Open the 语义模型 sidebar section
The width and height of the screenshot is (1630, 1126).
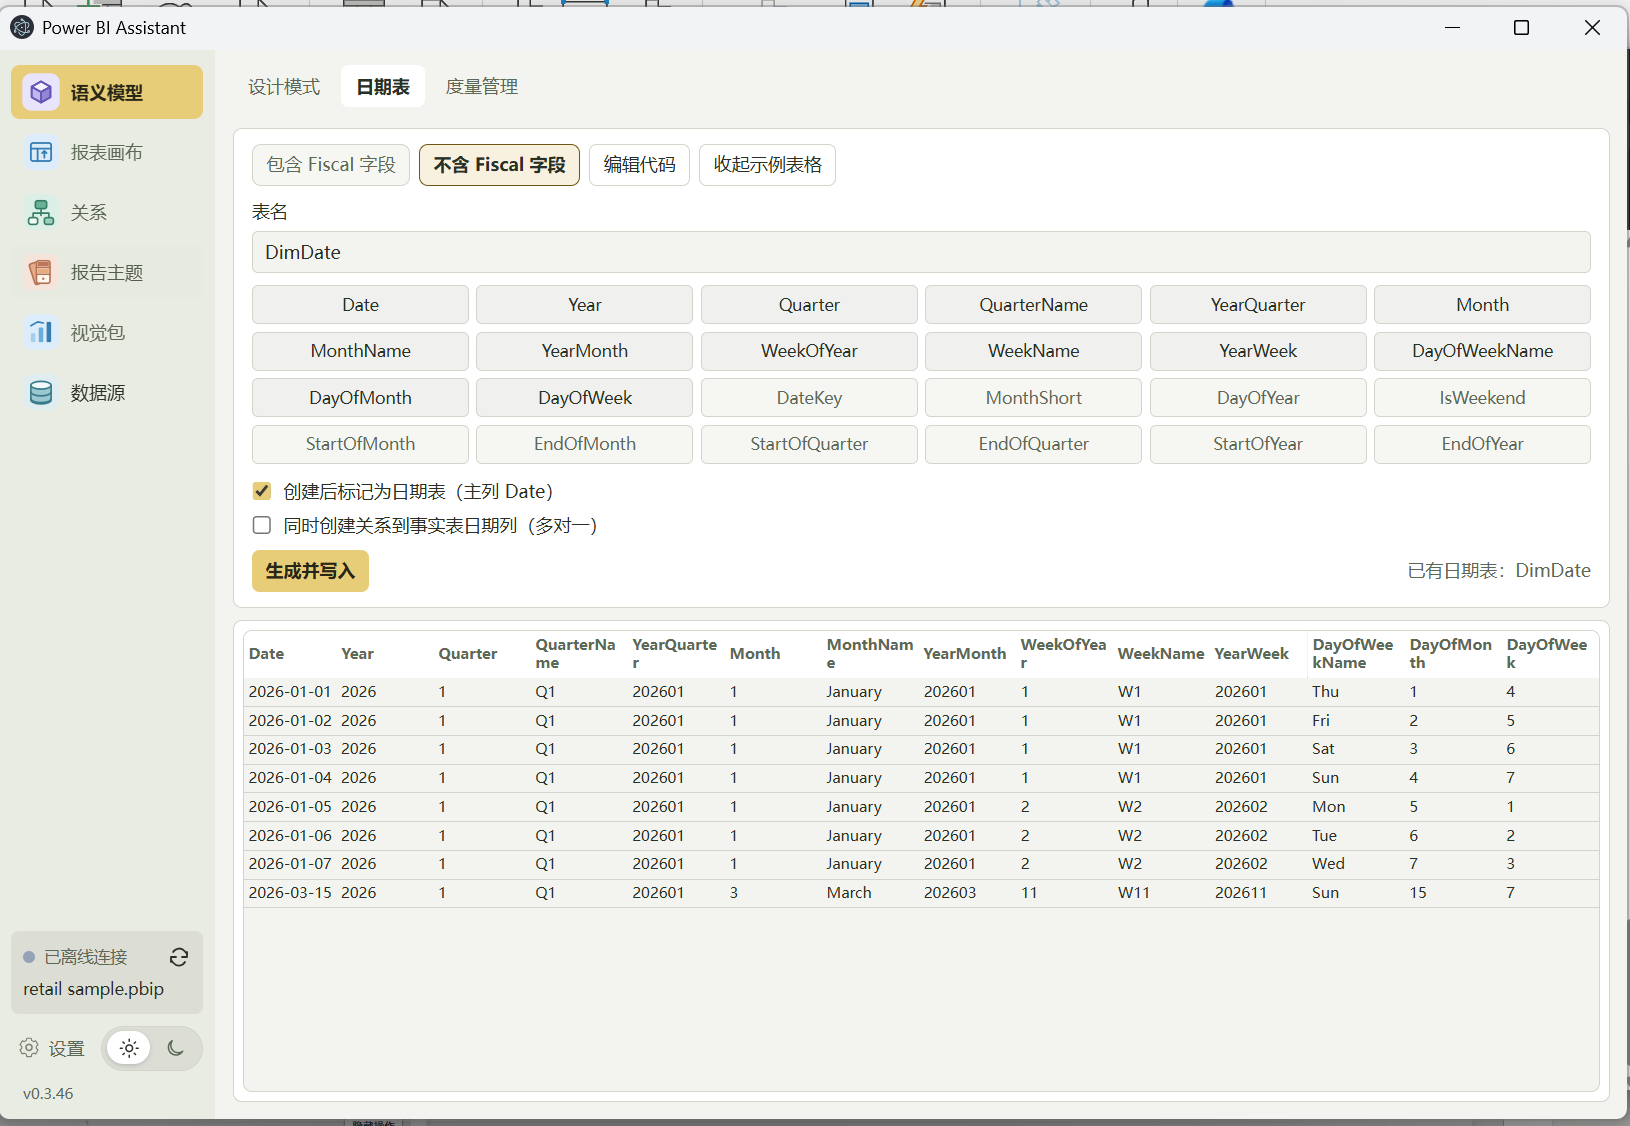pyautogui.click(x=107, y=92)
